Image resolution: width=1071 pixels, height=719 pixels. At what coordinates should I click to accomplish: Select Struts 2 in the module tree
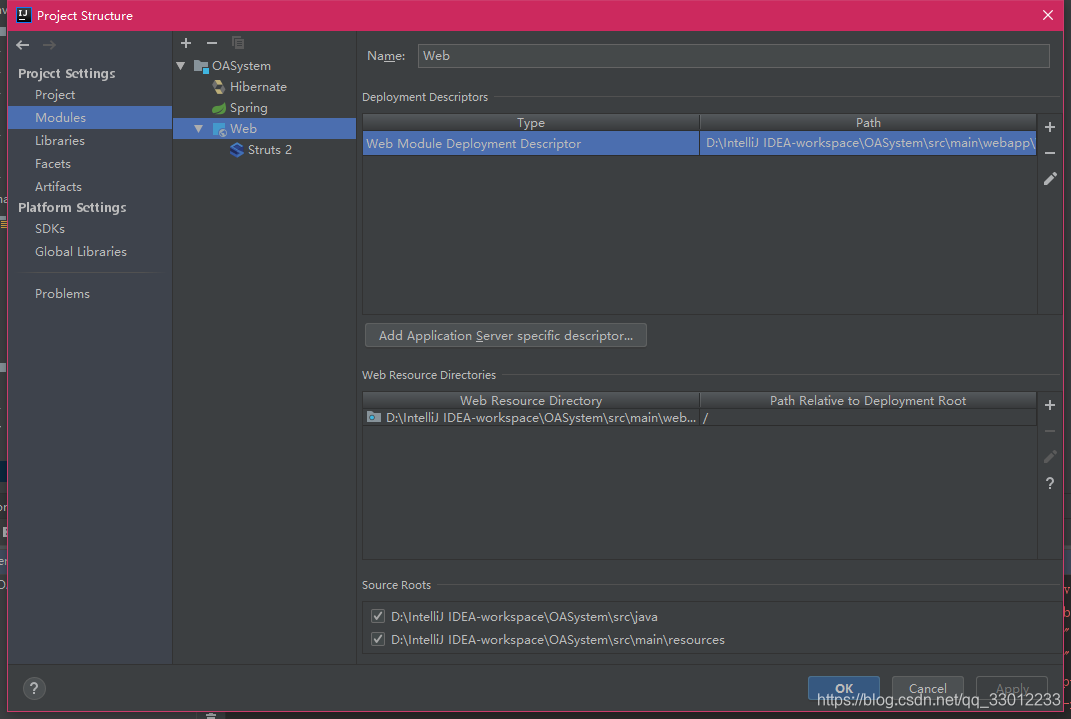coord(270,150)
